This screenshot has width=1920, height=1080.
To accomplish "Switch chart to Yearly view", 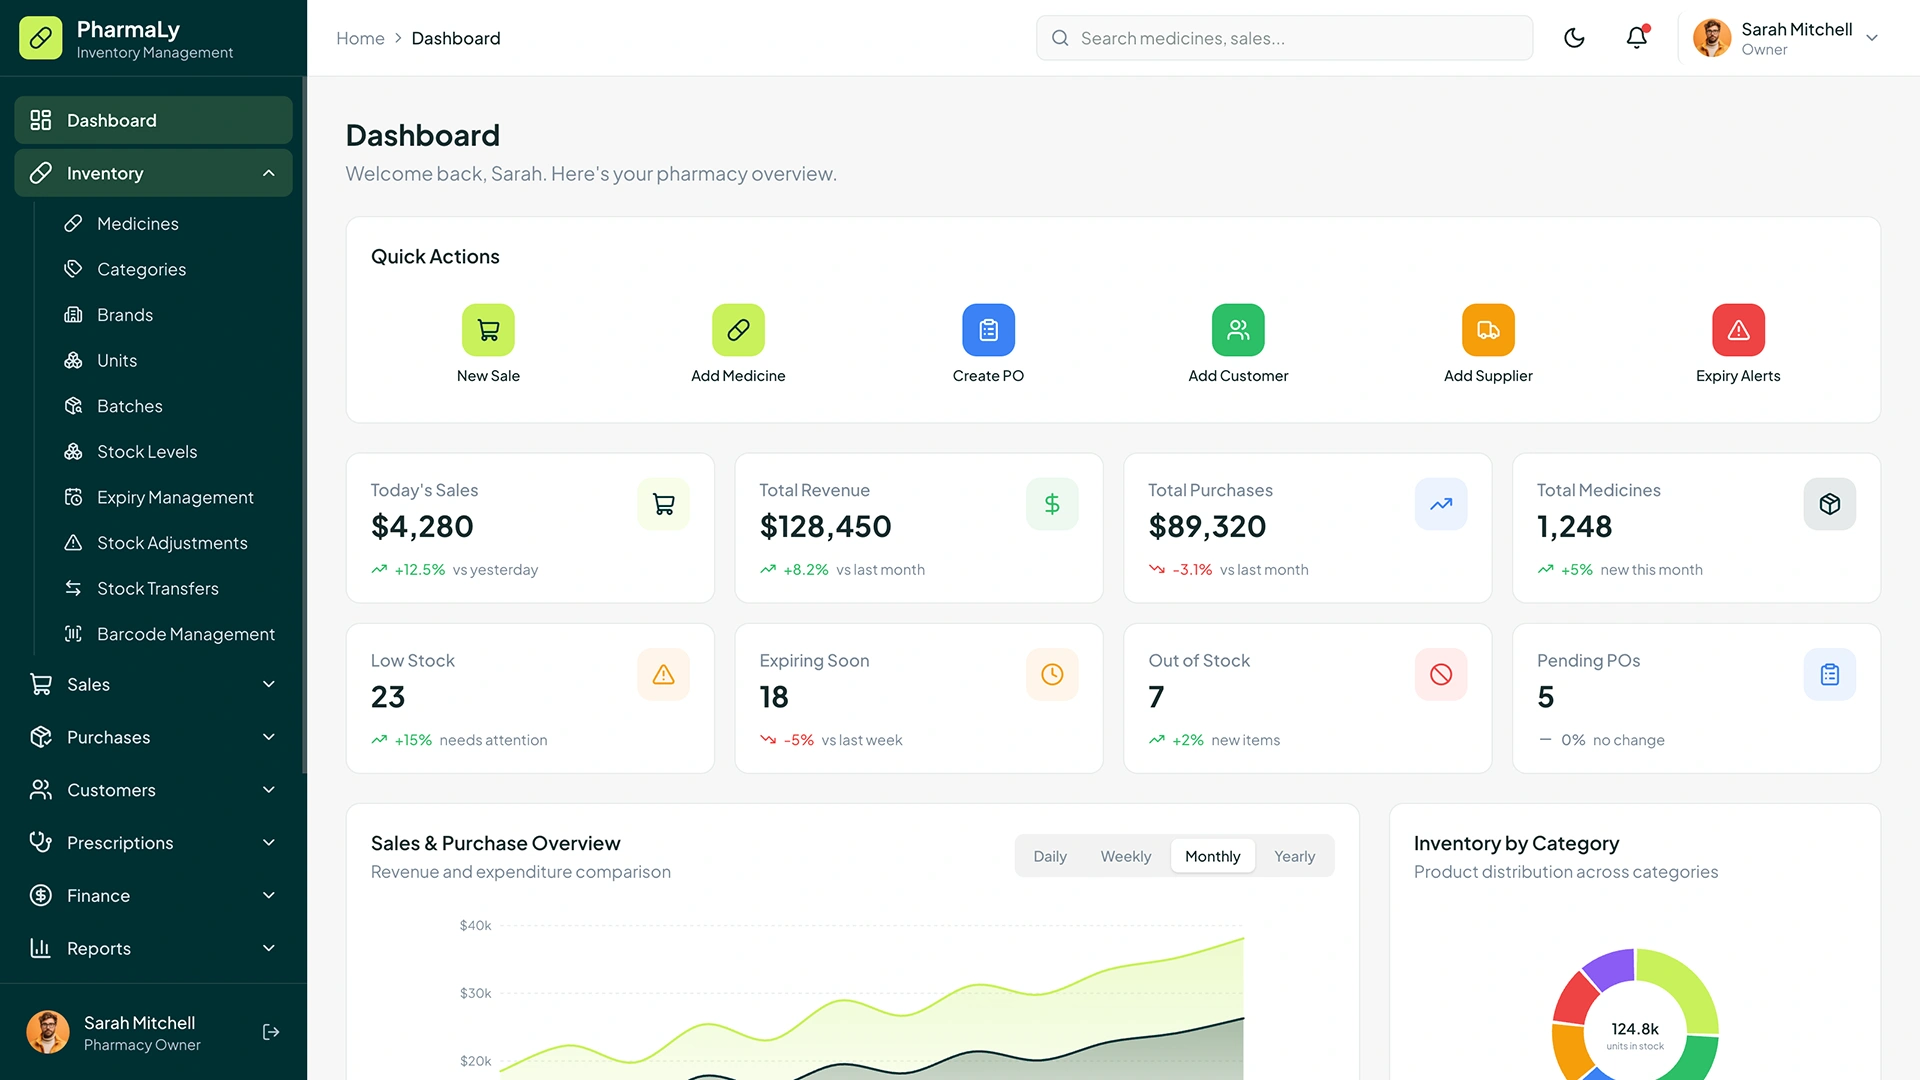I will pos(1294,856).
